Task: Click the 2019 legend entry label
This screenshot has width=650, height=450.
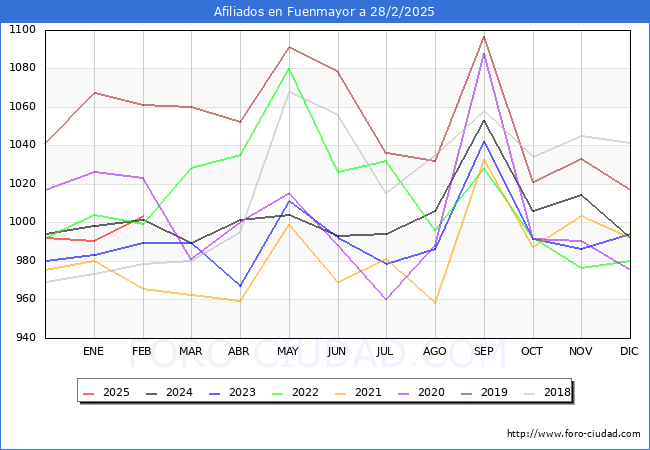Action: [494, 392]
